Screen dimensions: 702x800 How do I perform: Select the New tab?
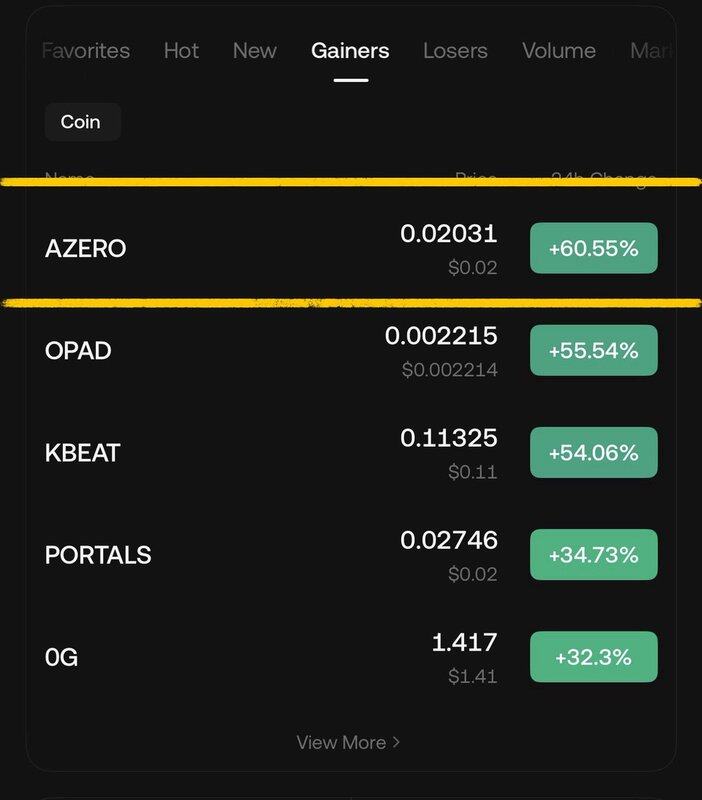[x=255, y=51]
